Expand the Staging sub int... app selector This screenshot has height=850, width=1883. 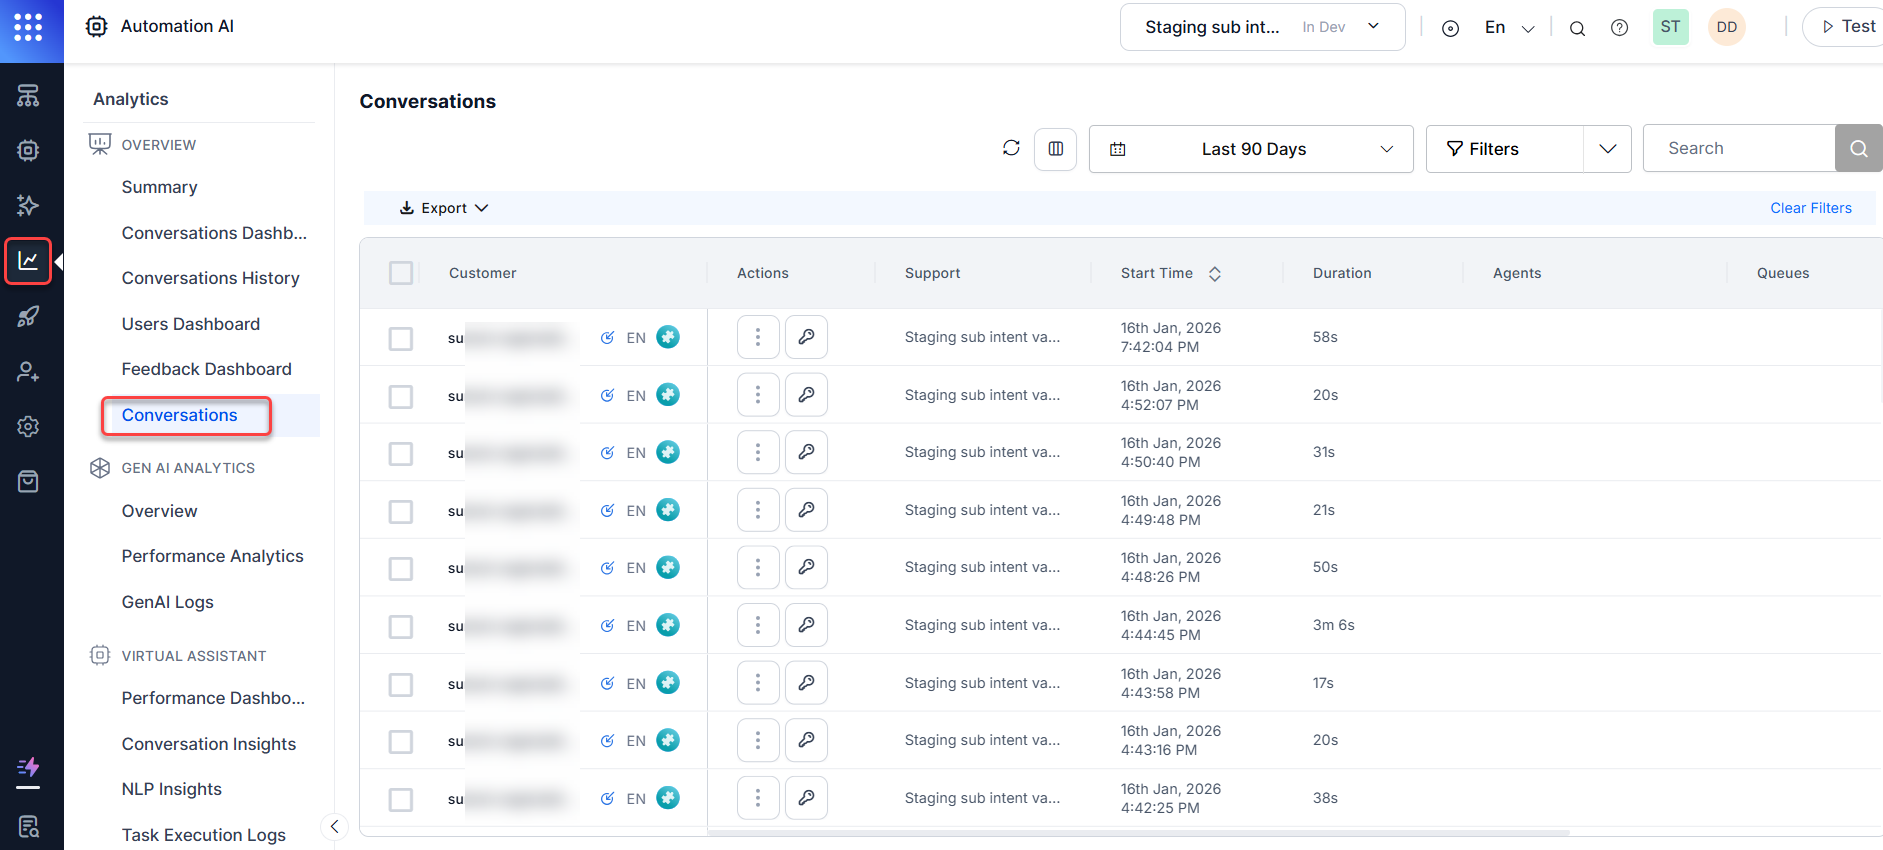[1262, 27]
